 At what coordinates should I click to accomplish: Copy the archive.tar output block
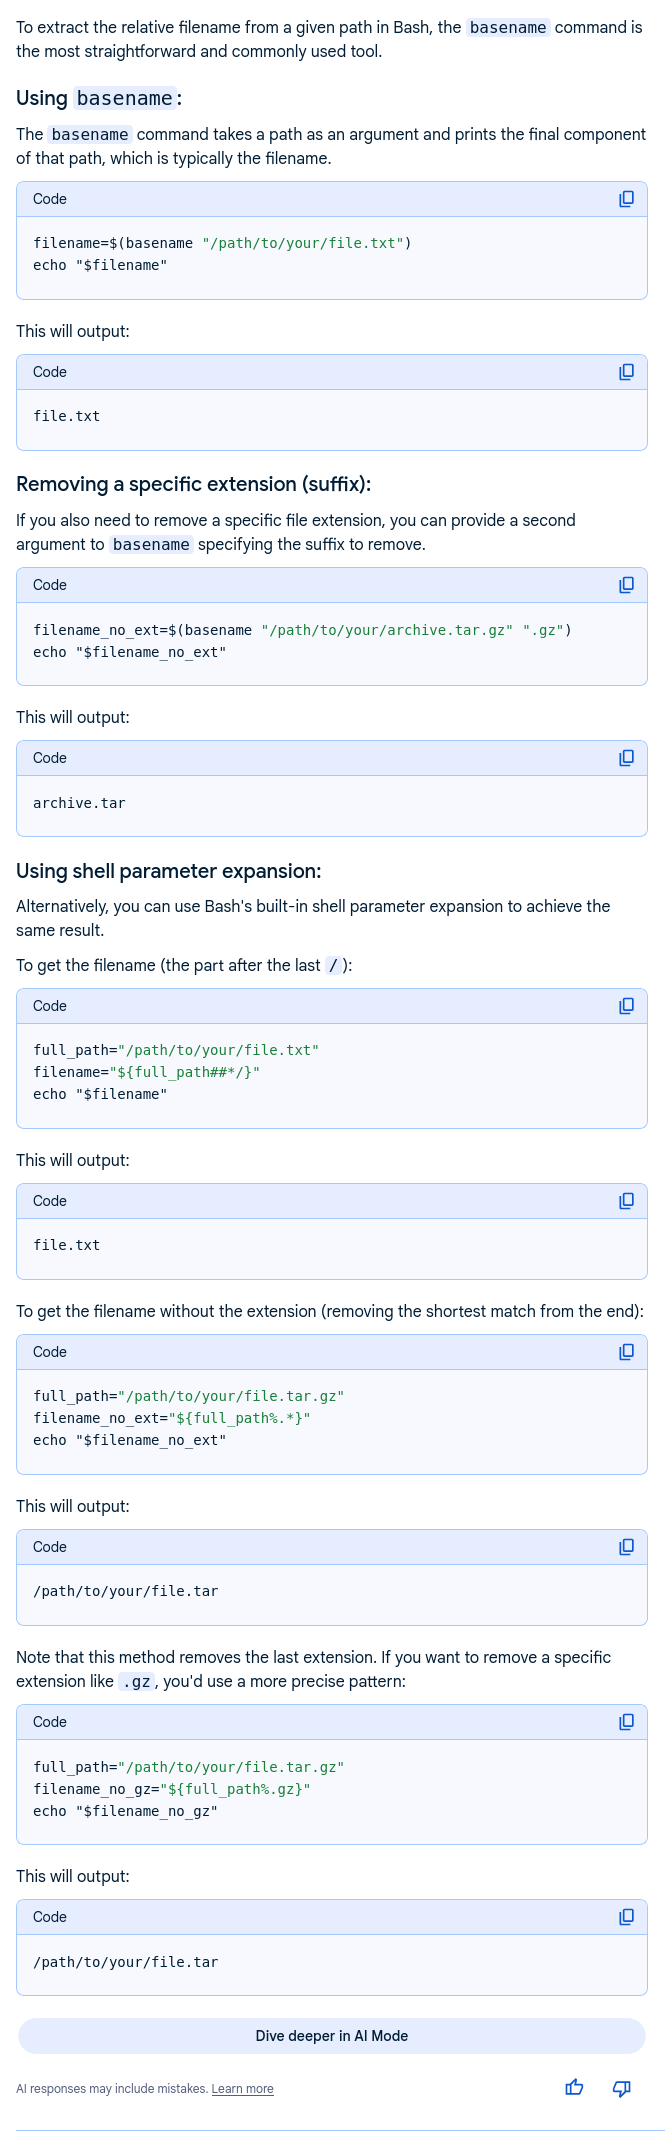point(626,758)
